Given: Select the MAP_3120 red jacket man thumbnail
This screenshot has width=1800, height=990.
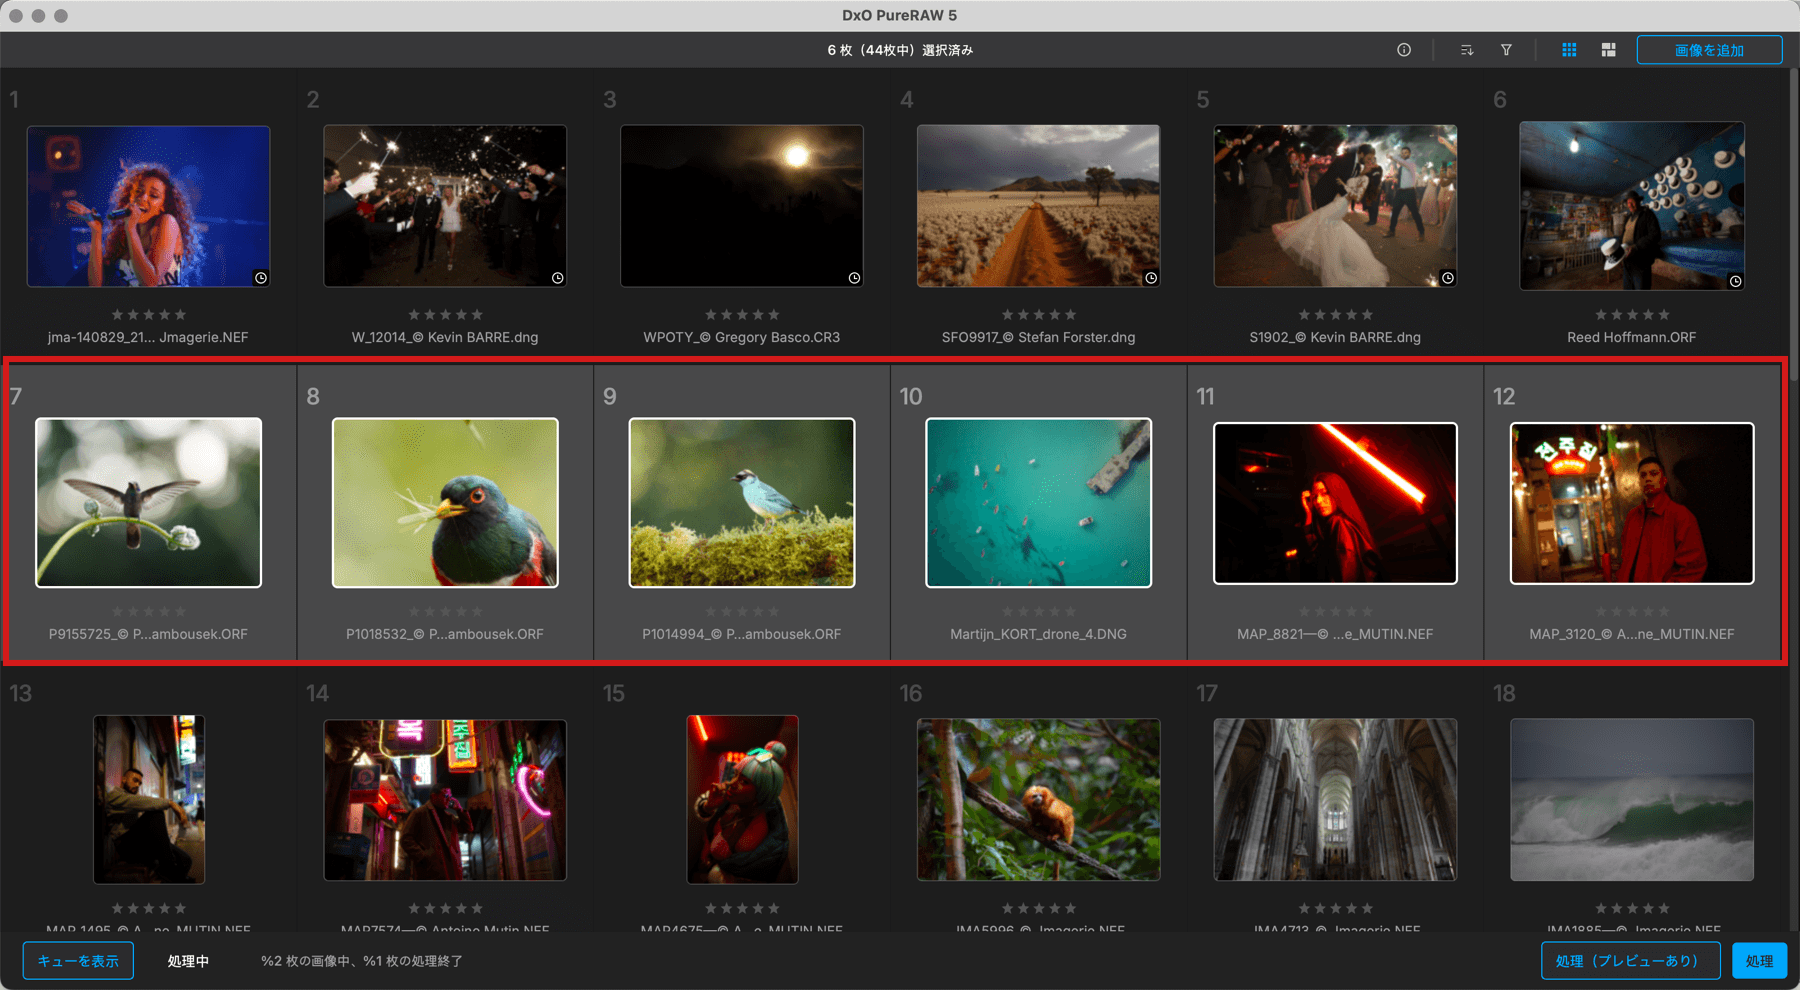Looking at the screenshot, I should 1632,503.
